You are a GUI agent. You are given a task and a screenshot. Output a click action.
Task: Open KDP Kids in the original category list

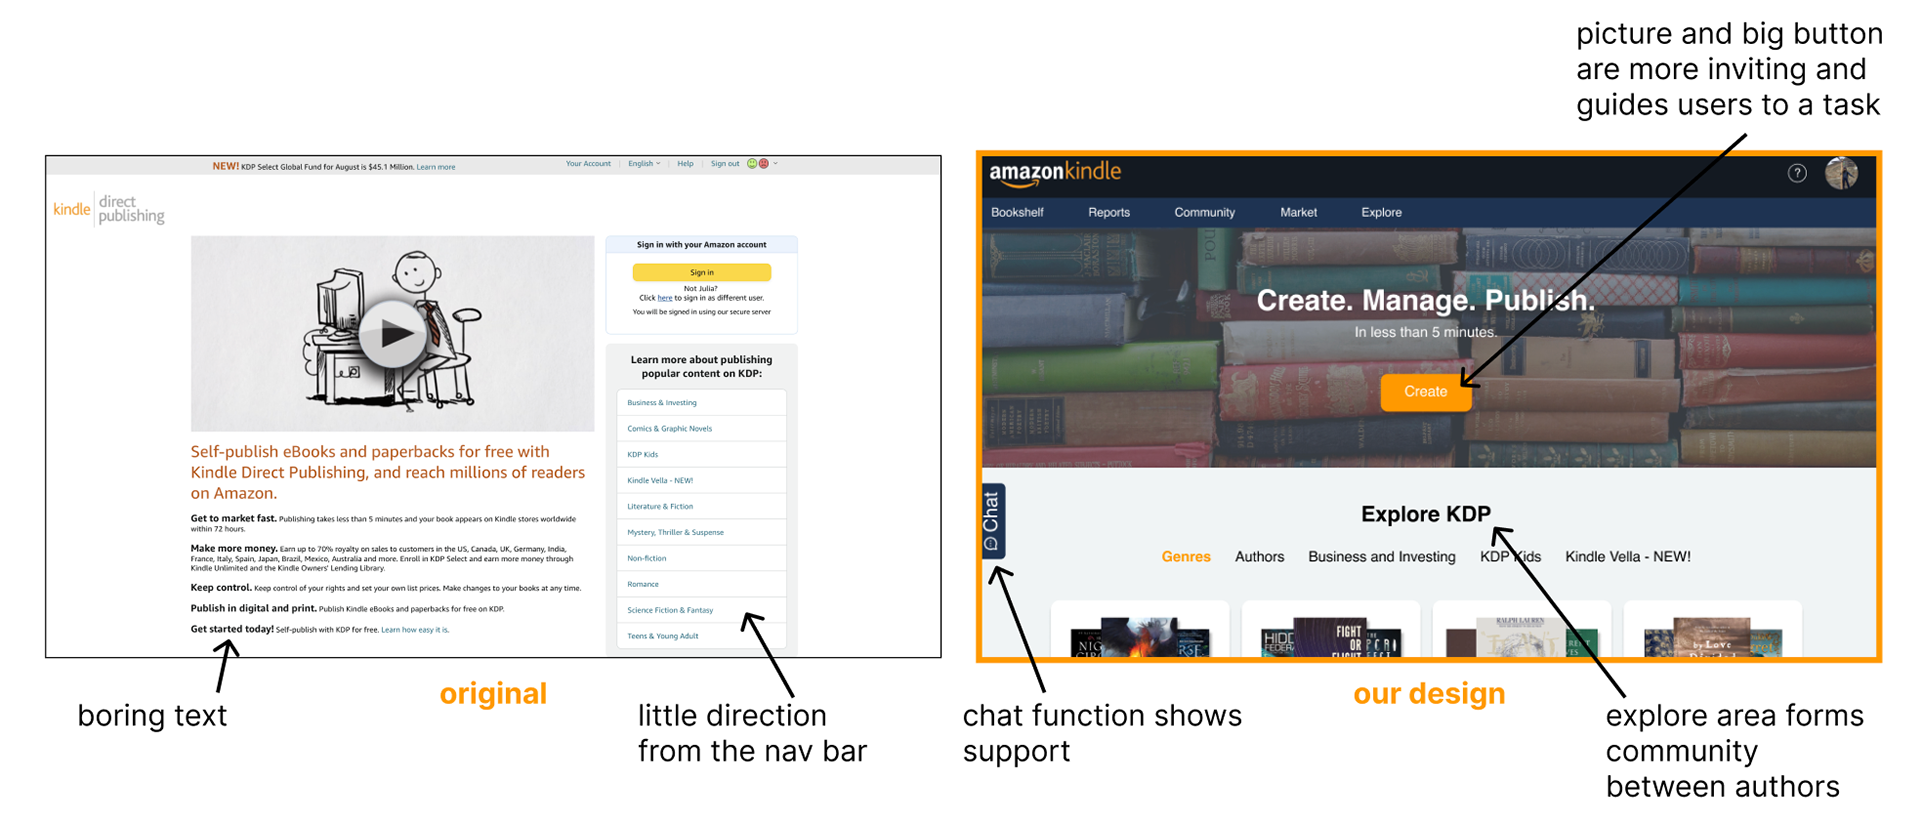click(702, 455)
